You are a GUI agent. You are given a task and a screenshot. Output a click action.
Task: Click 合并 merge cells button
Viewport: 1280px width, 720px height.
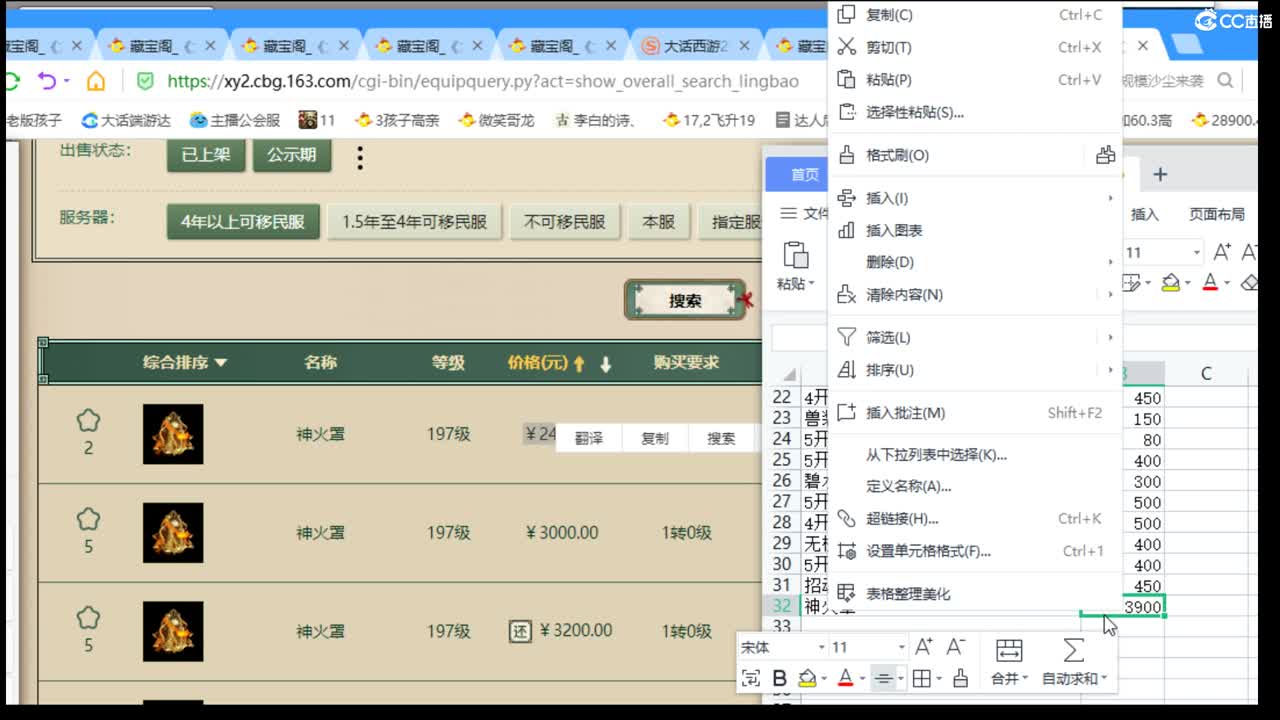[x=1008, y=662]
